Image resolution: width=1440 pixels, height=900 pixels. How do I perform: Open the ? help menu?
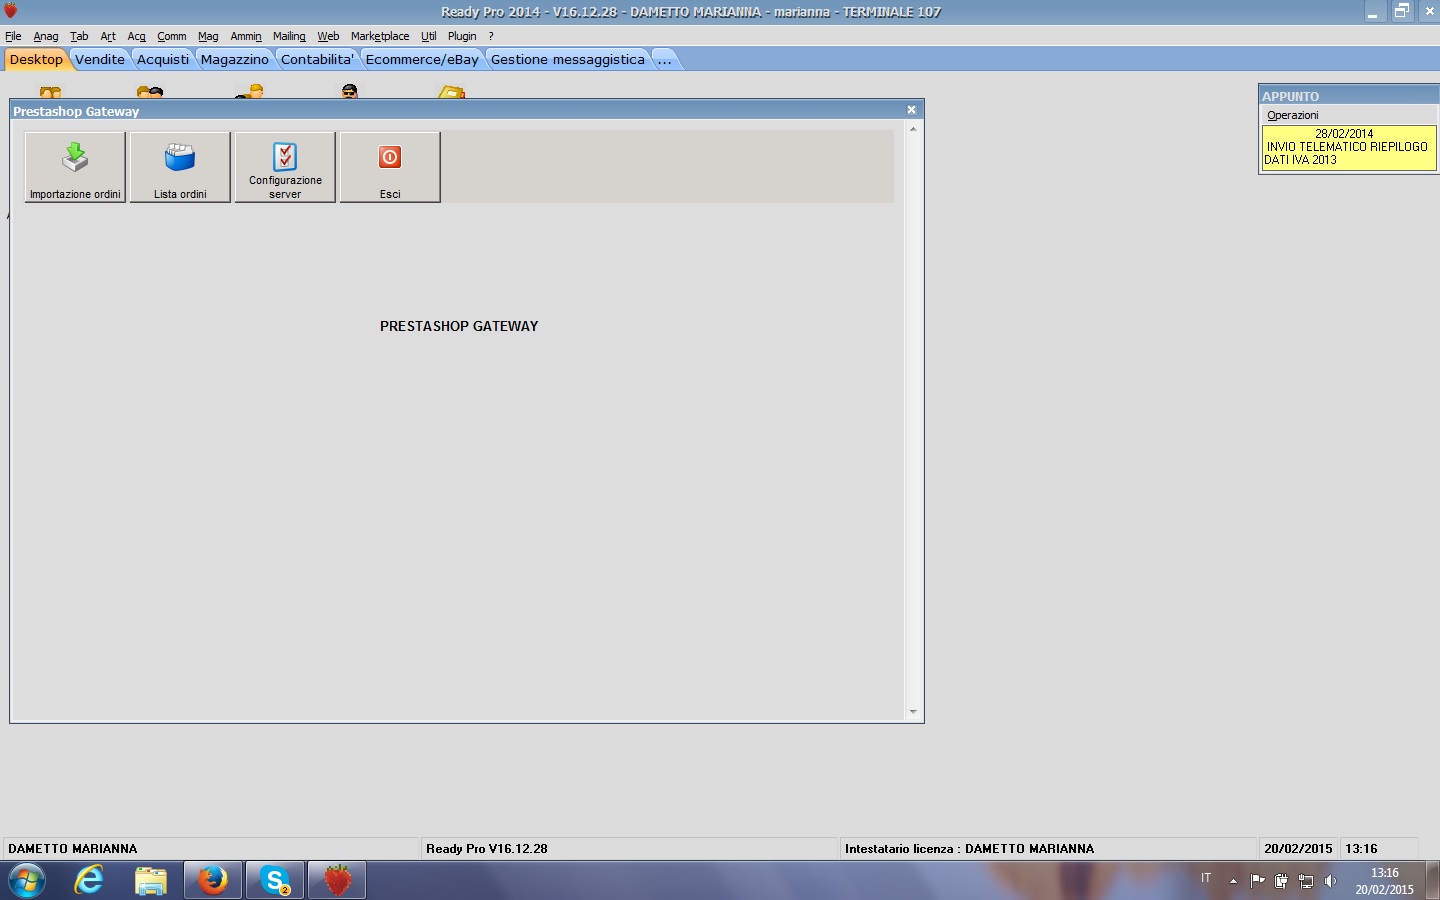(x=491, y=36)
